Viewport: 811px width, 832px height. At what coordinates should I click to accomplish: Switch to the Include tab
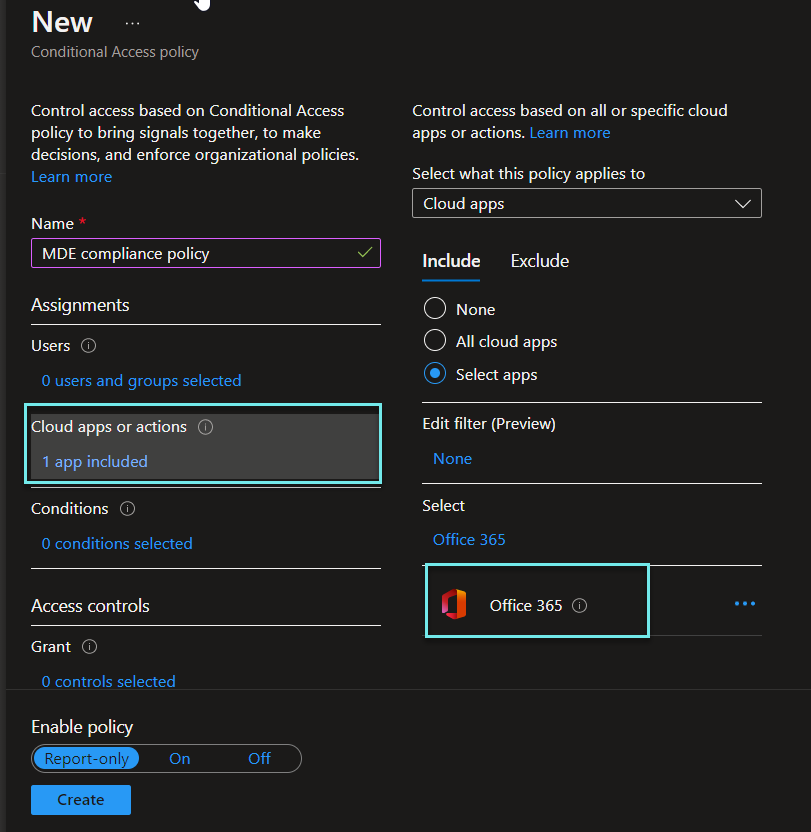pyautogui.click(x=451, y=261)
